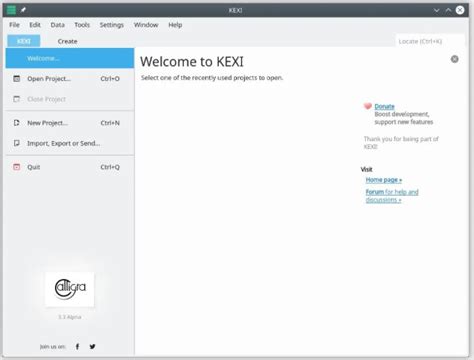Image resolution: width=474 pixels, height=360 pixels.
Task: Minimize the KEXI window with the down chevron
Action: [436, 10]
